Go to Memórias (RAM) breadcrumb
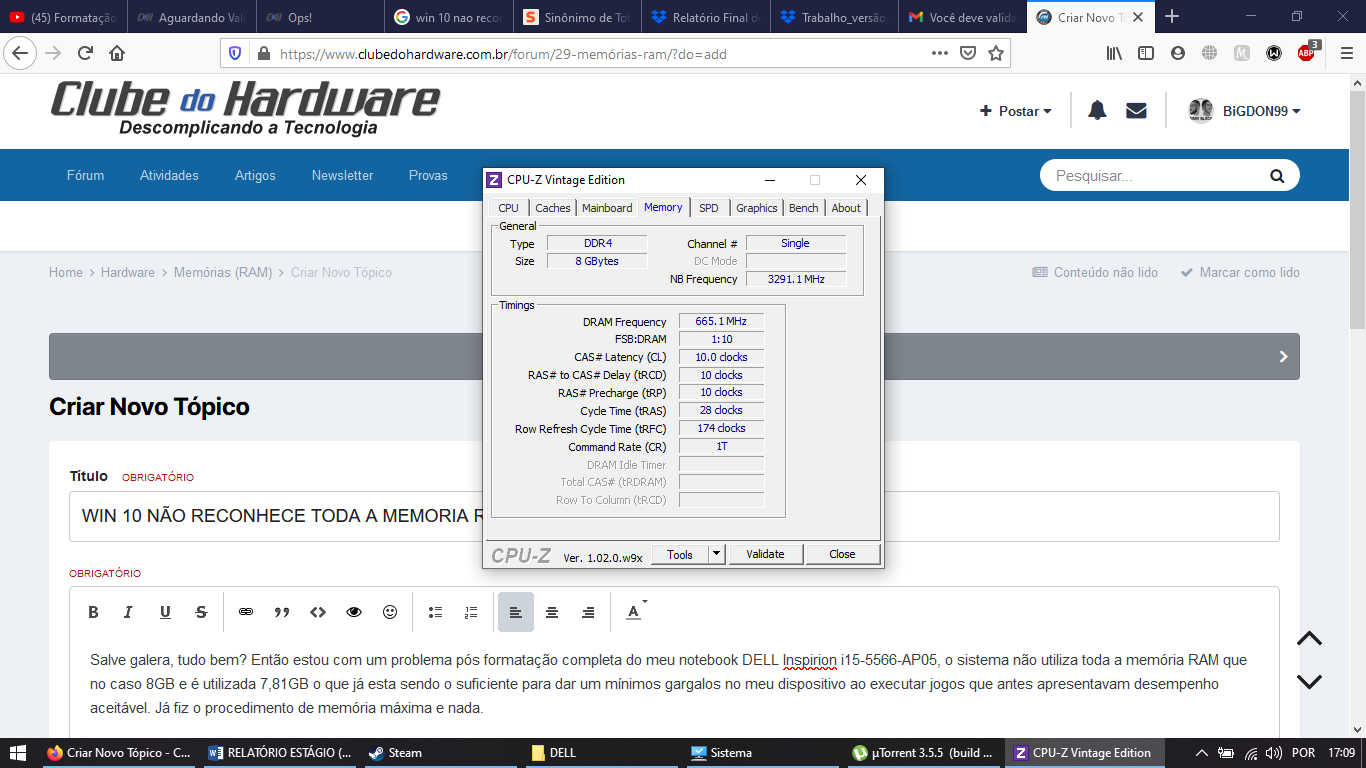Viewport: 1366px width, 768px height. pos(223,272)
